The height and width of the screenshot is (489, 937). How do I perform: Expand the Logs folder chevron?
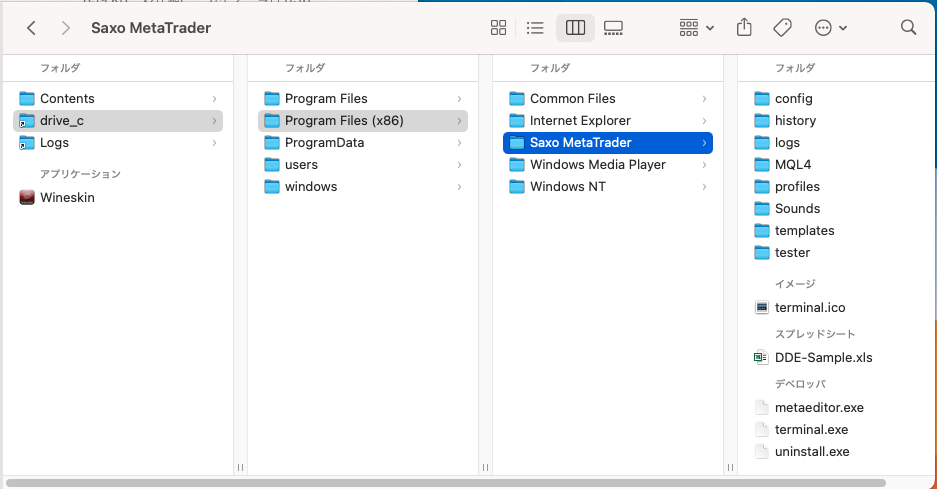click(214, 143)
